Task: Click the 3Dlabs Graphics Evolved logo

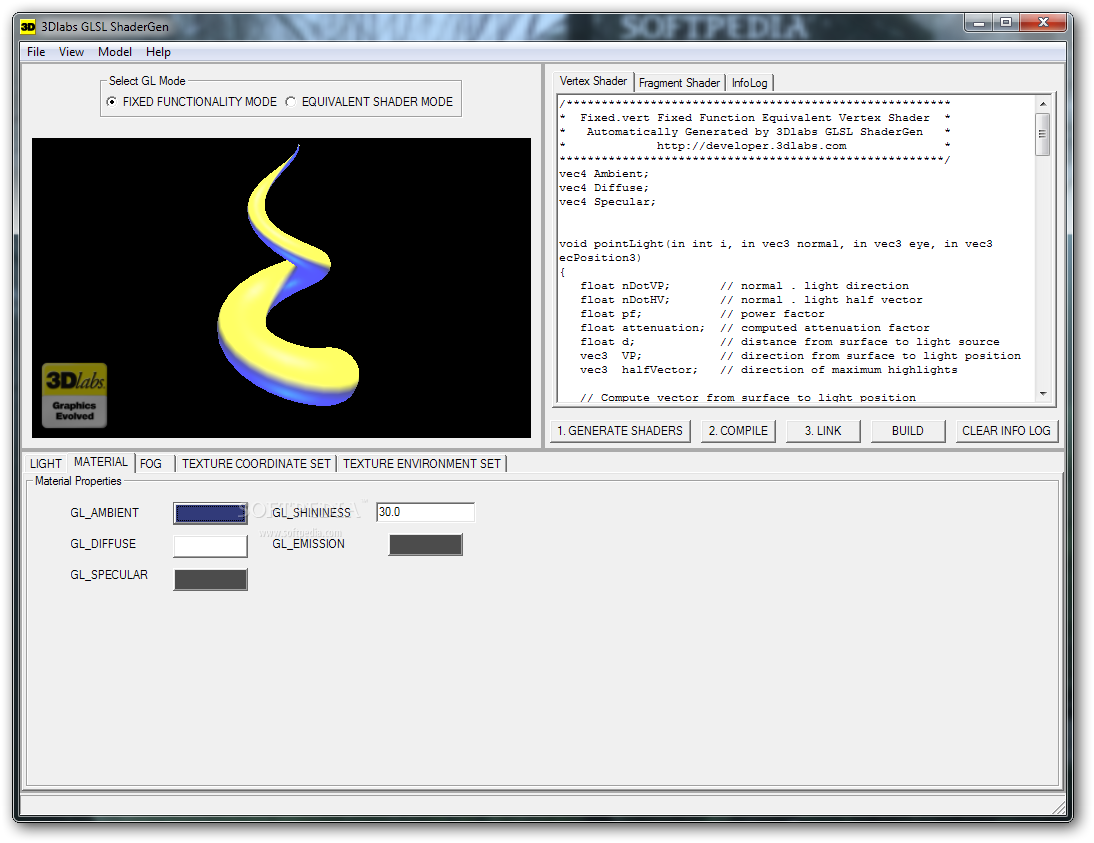Action: pos(75,395)
